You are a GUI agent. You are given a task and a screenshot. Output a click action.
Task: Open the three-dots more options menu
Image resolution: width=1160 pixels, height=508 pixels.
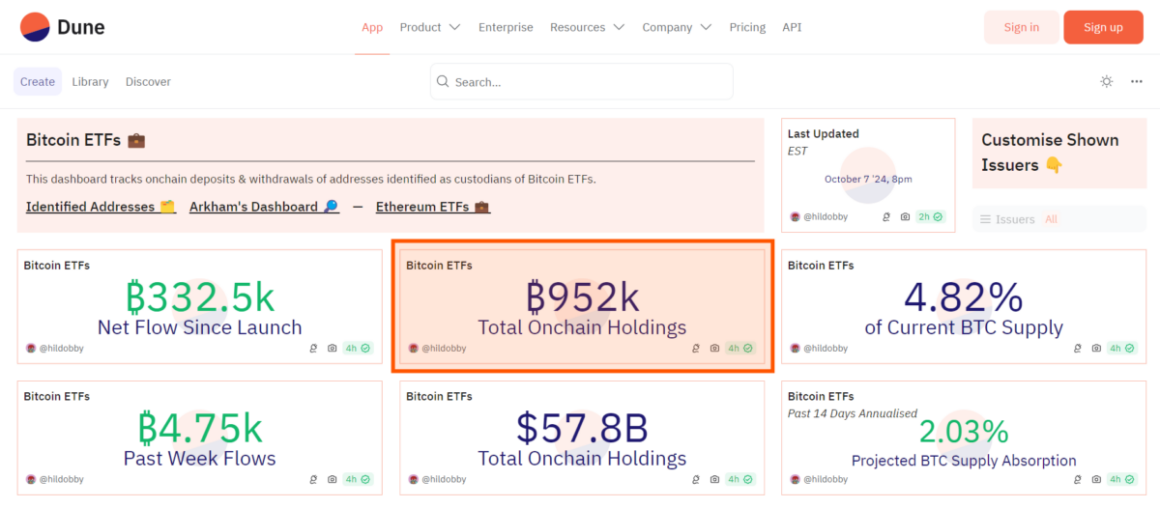tap(1137, 81)
